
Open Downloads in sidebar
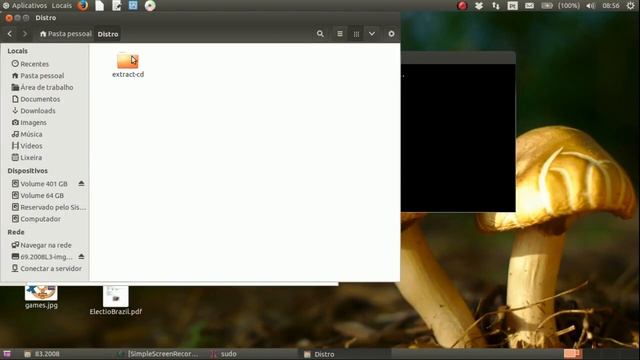(x=34, y=111)
